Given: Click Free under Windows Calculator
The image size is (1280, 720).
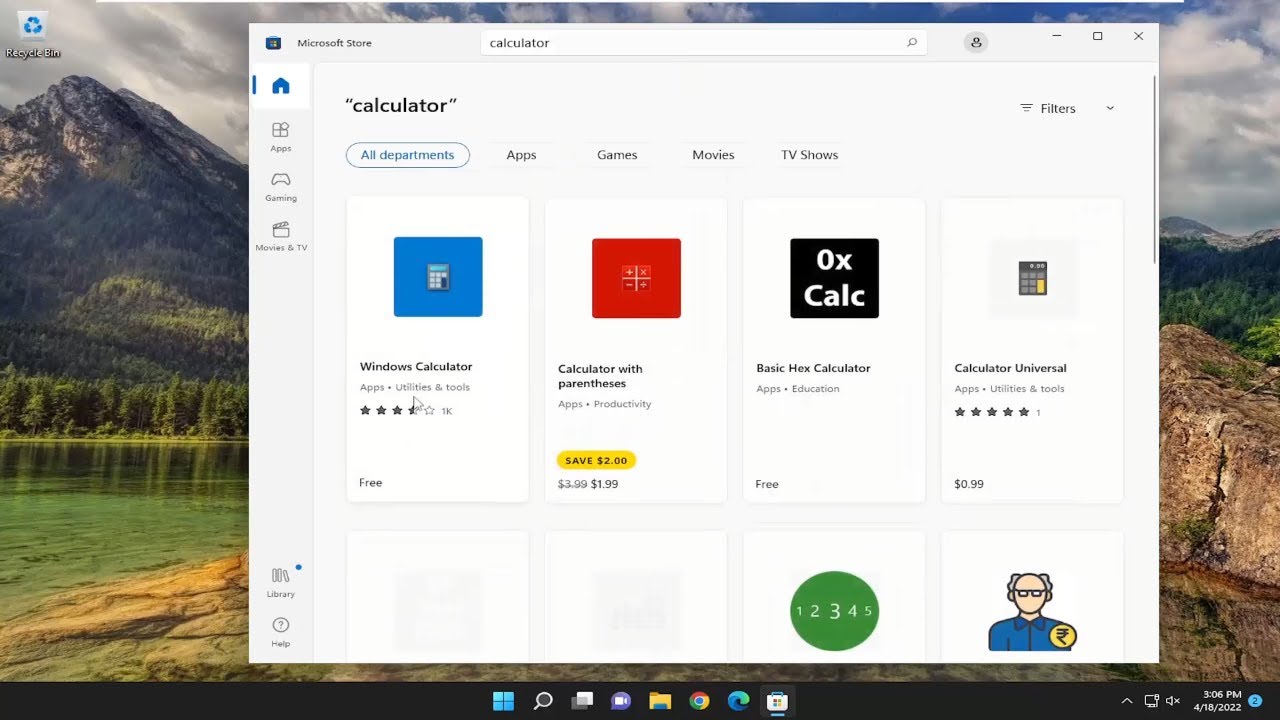Looking at the screenshot, I should point(370,482).
